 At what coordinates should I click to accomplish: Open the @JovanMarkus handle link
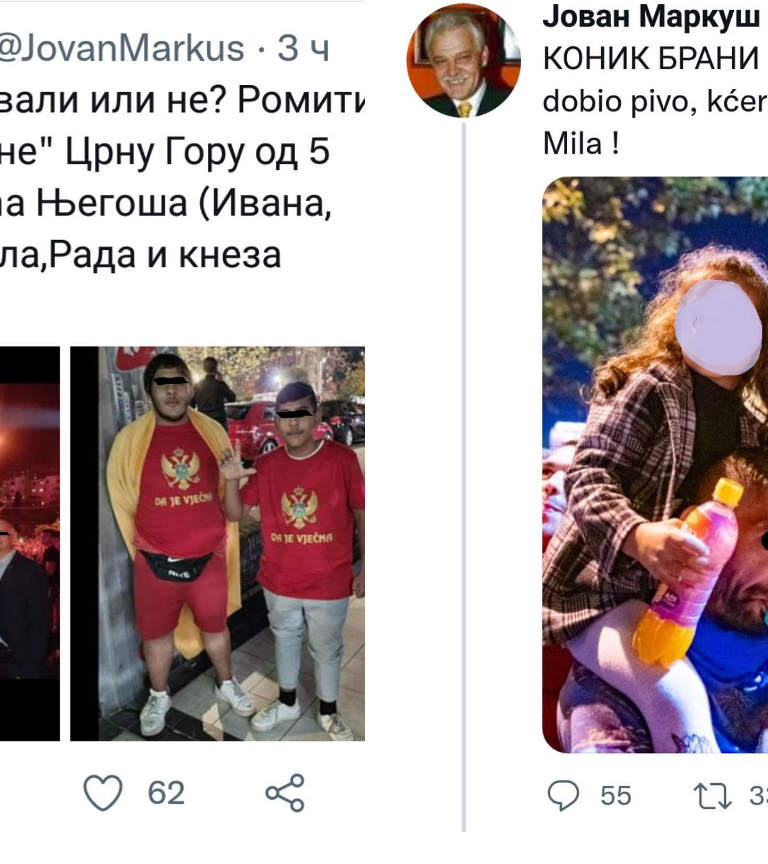(121, 48)
